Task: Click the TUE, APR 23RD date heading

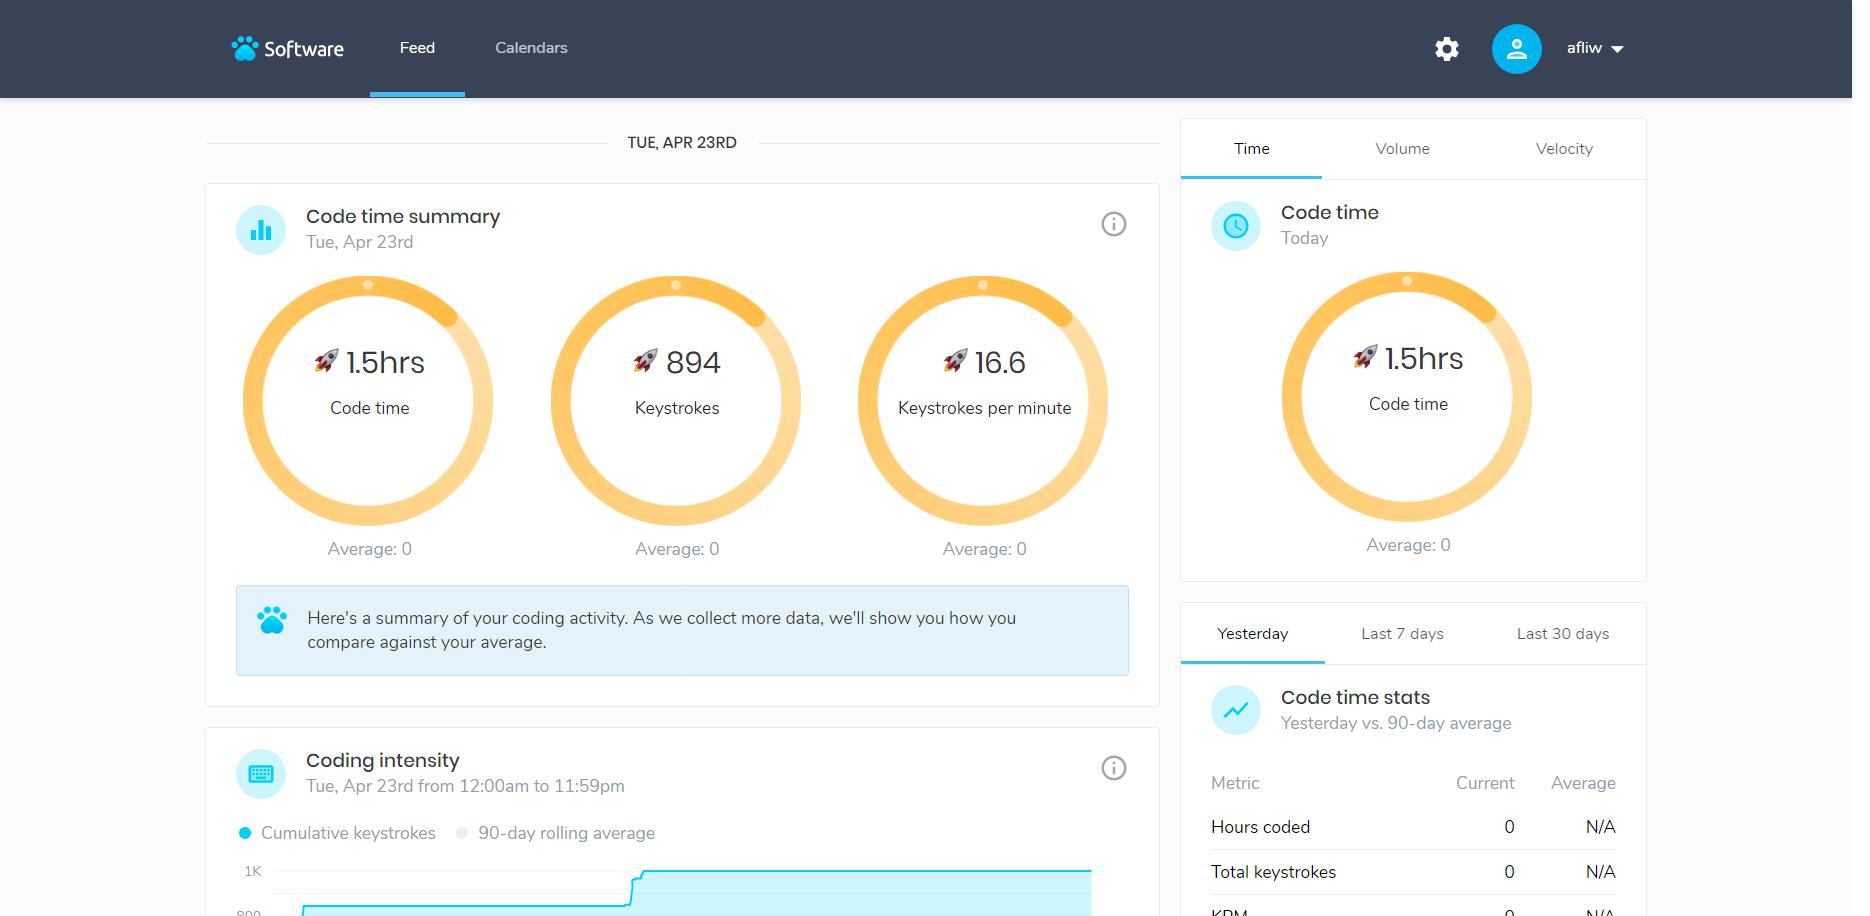Action: (x=682, y=143)
